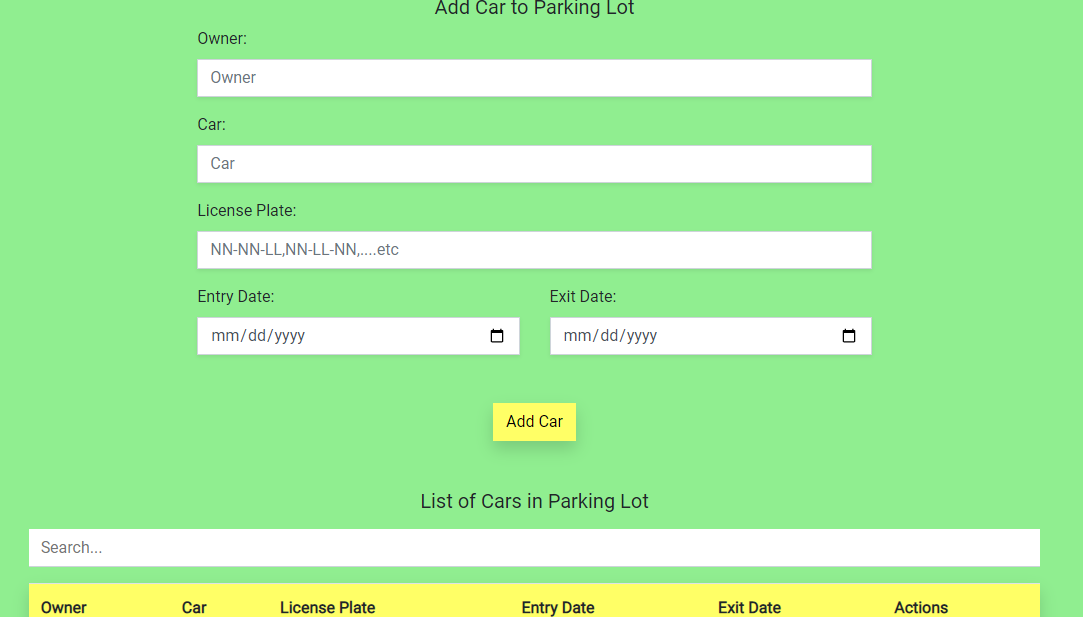The image size is (1083, 617).
Task: Select the Car column header in the table
Action: click(194, 607)
